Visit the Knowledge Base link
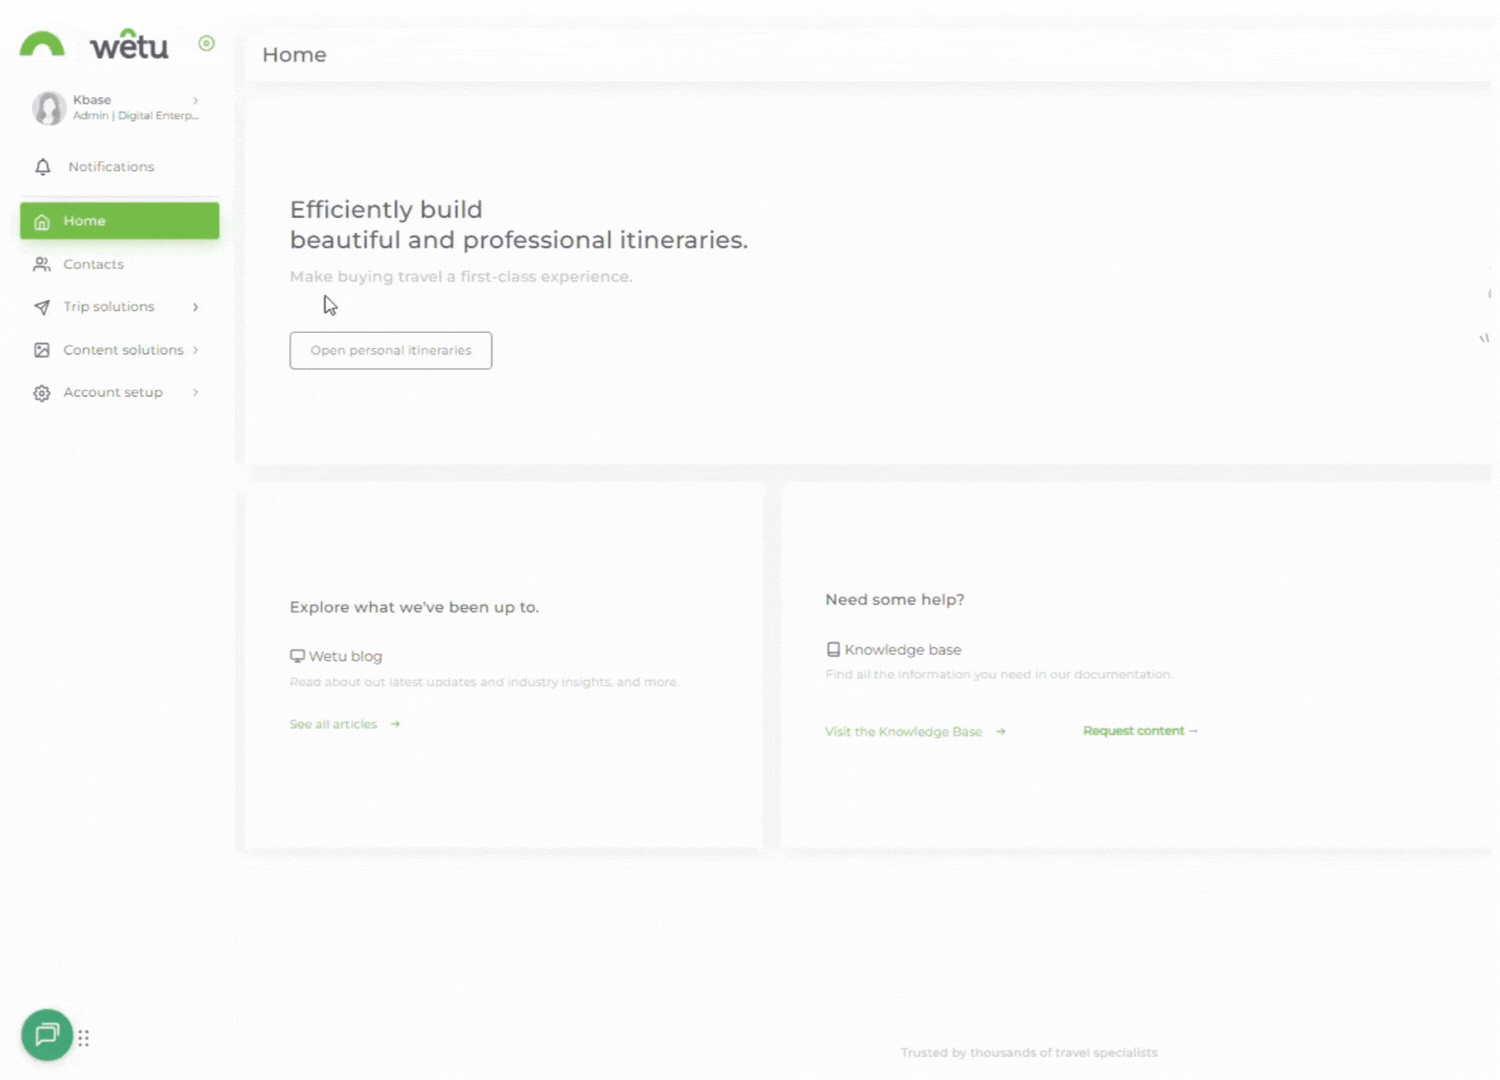1500x1080 pixels. pos(915,732)
